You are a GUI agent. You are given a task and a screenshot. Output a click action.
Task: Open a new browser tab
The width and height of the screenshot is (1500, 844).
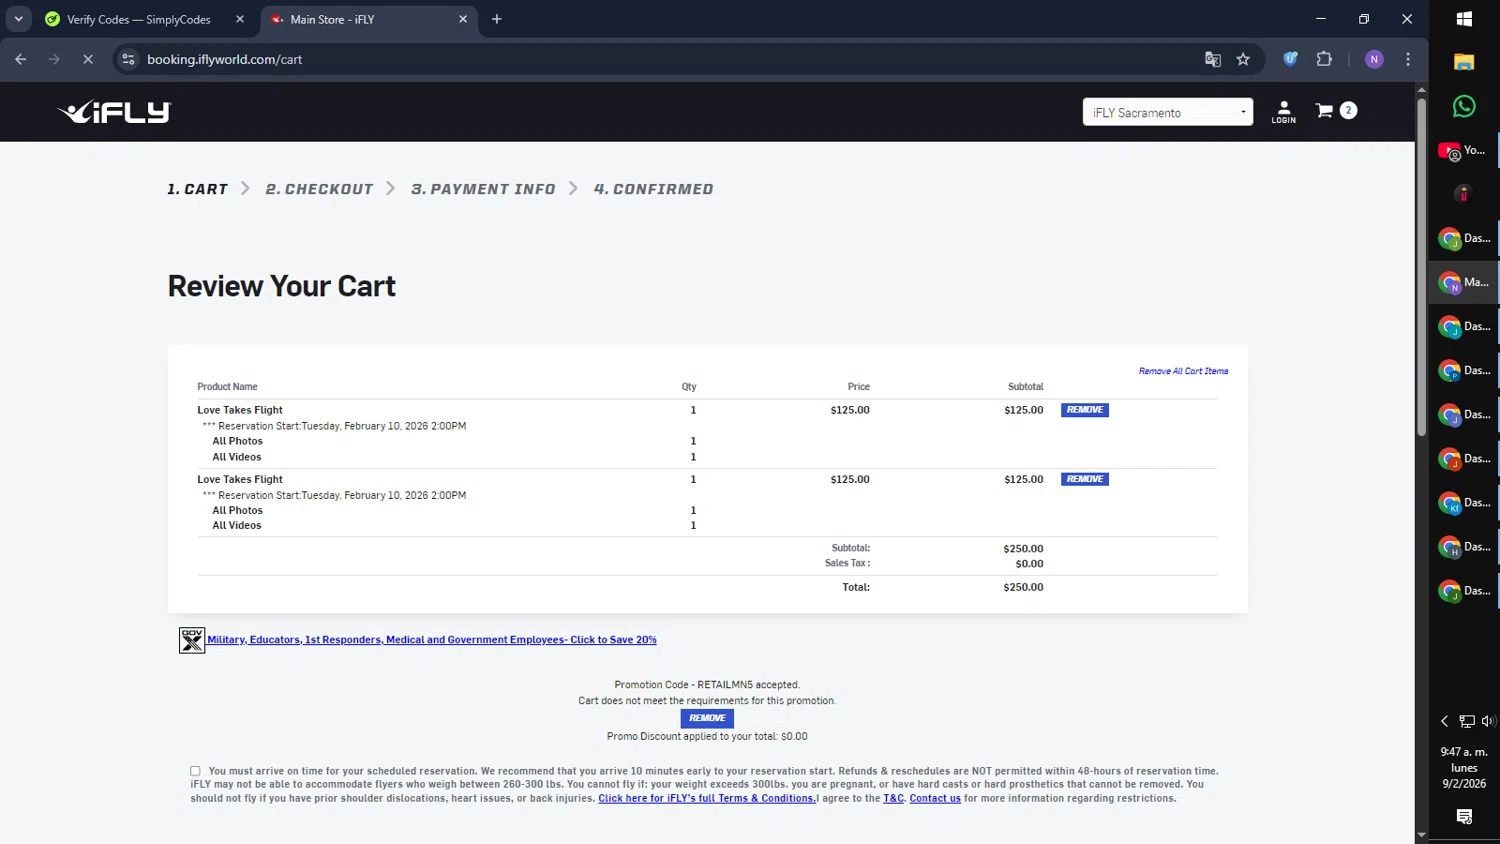coord(497,19)
